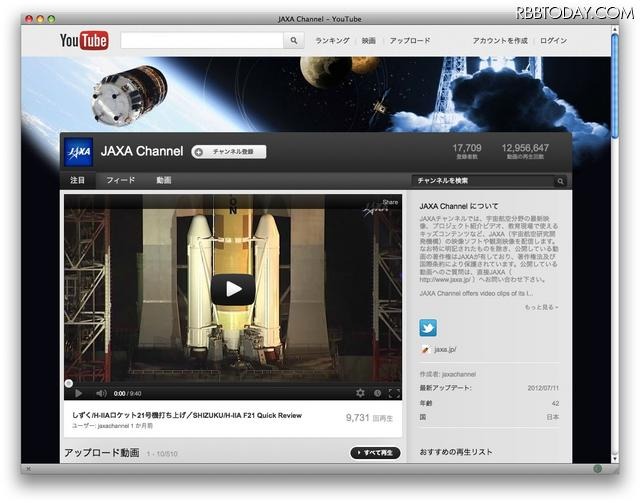Click the large play button on video
Viewport: 640px width, 503px height.
(233, 289)
